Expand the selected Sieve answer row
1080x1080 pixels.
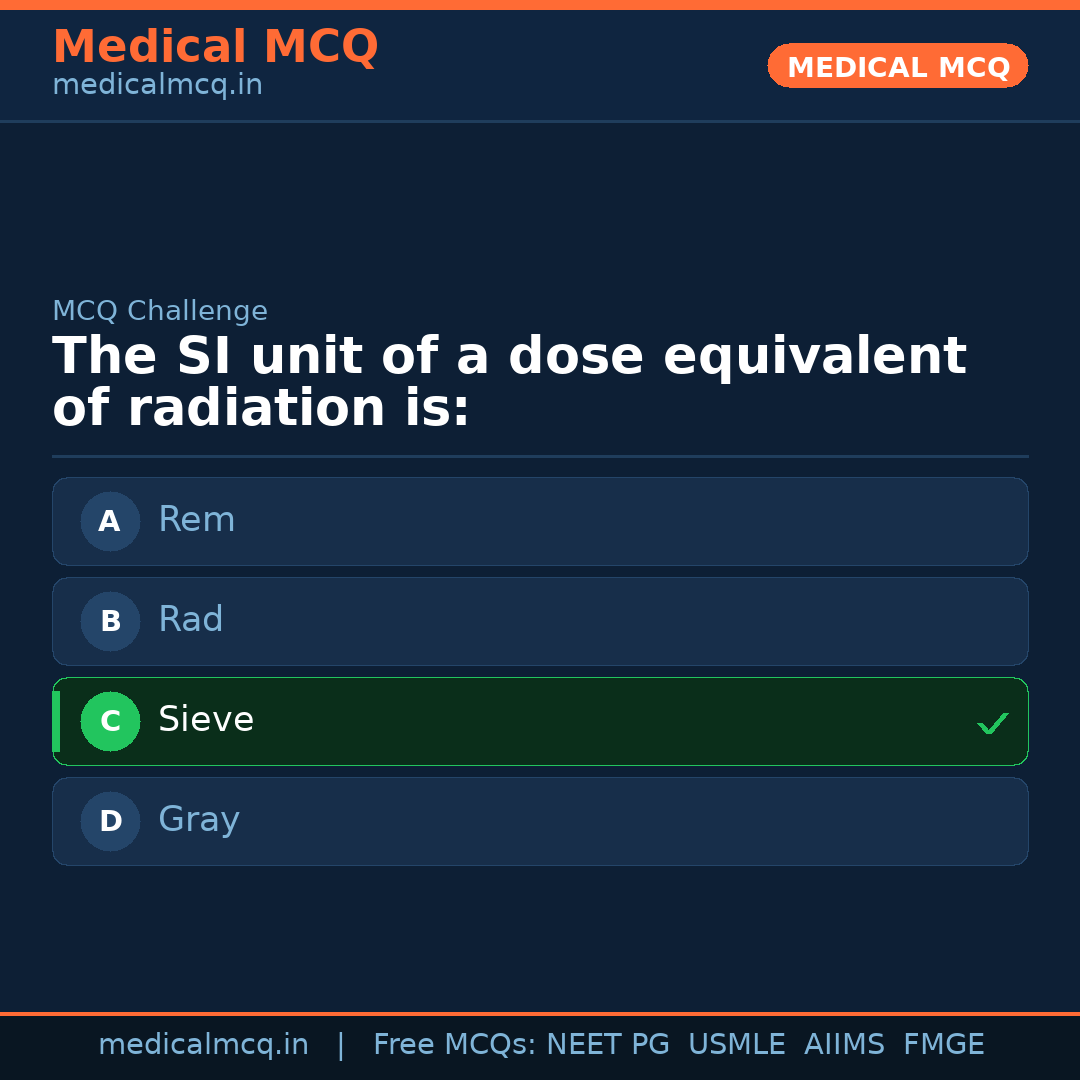540,721
